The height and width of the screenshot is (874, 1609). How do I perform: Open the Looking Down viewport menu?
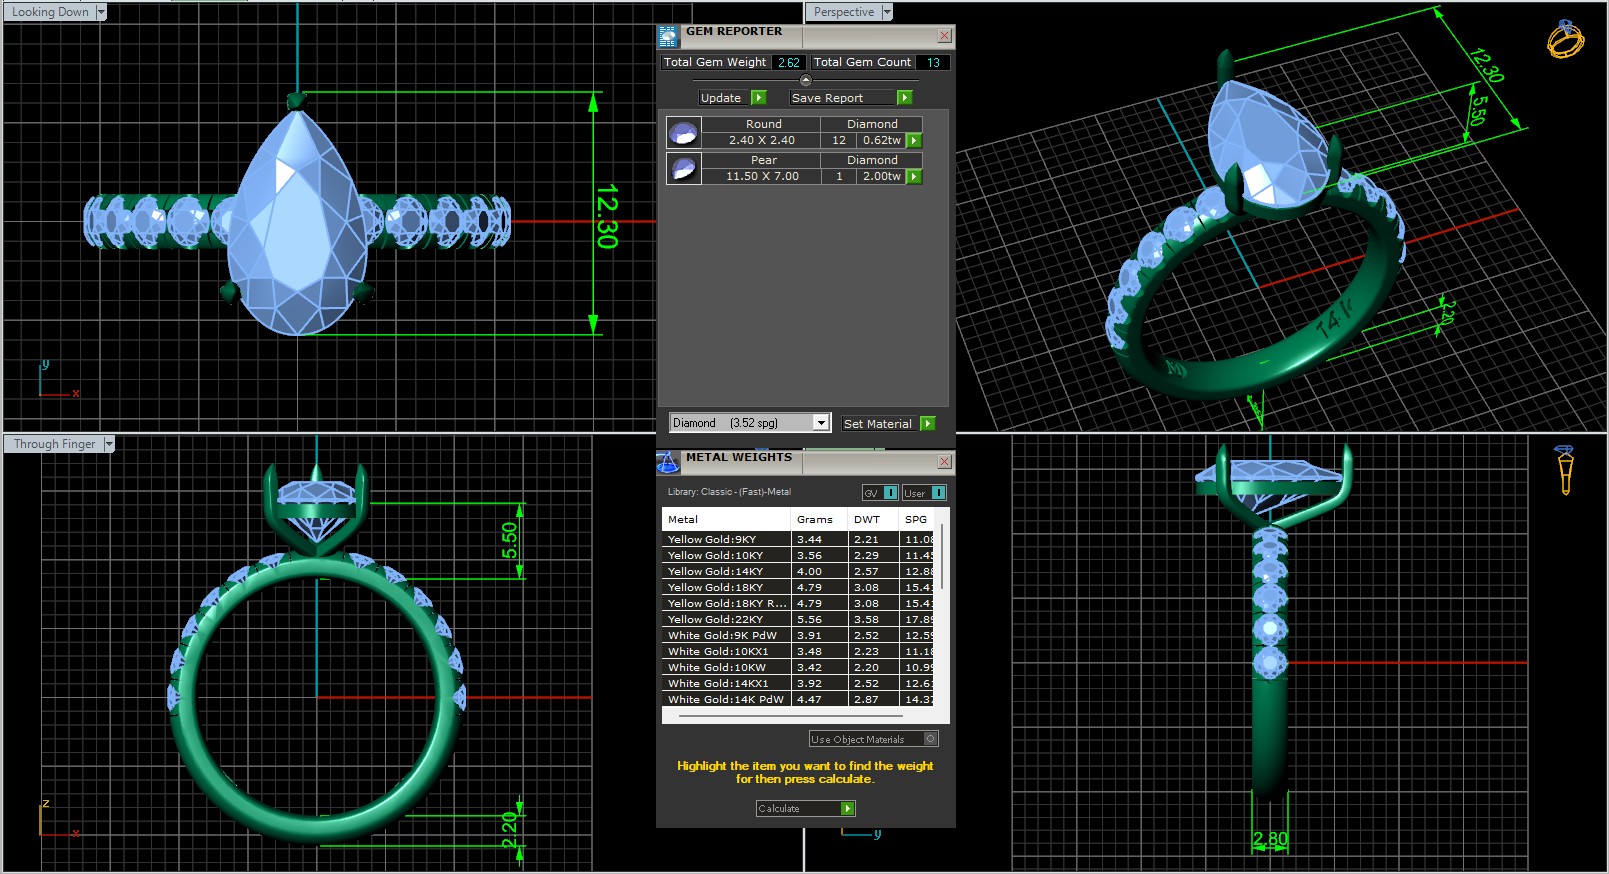pos(100,12)
